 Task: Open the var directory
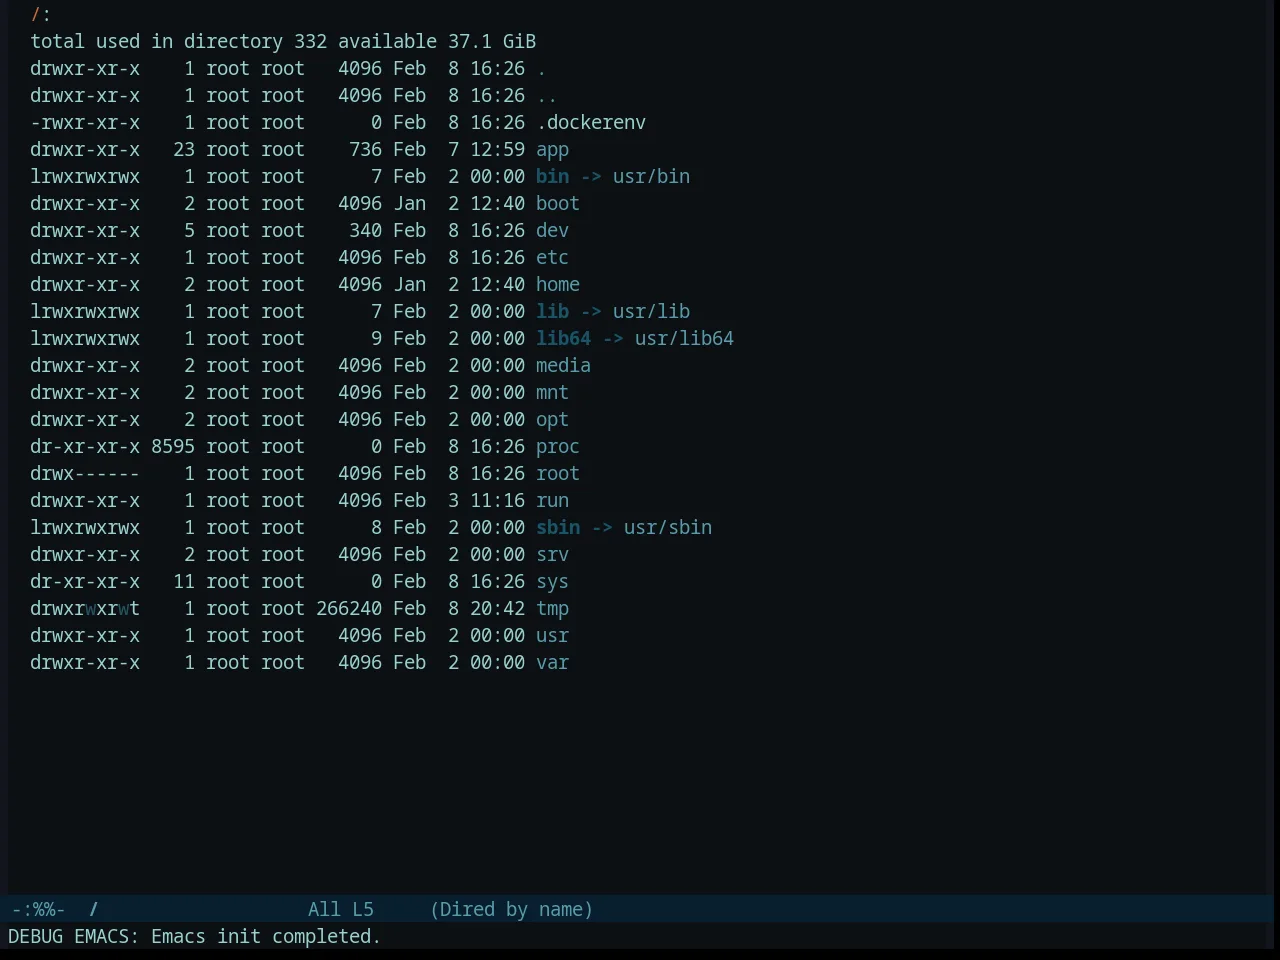click(x=552, y=663)
